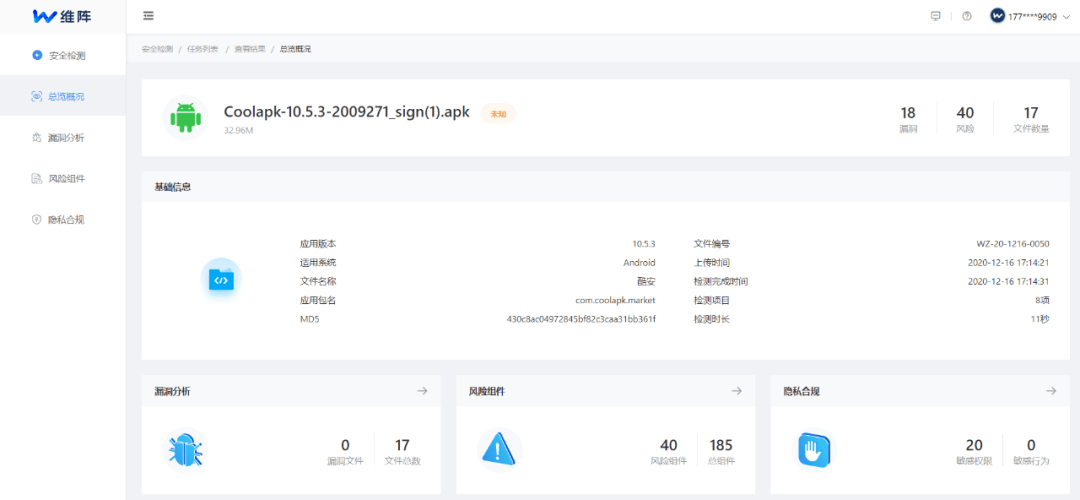This screenshot has height=500, width=1080.
Task: Click the 未知 status badge
Action: [x=498, y=114]
